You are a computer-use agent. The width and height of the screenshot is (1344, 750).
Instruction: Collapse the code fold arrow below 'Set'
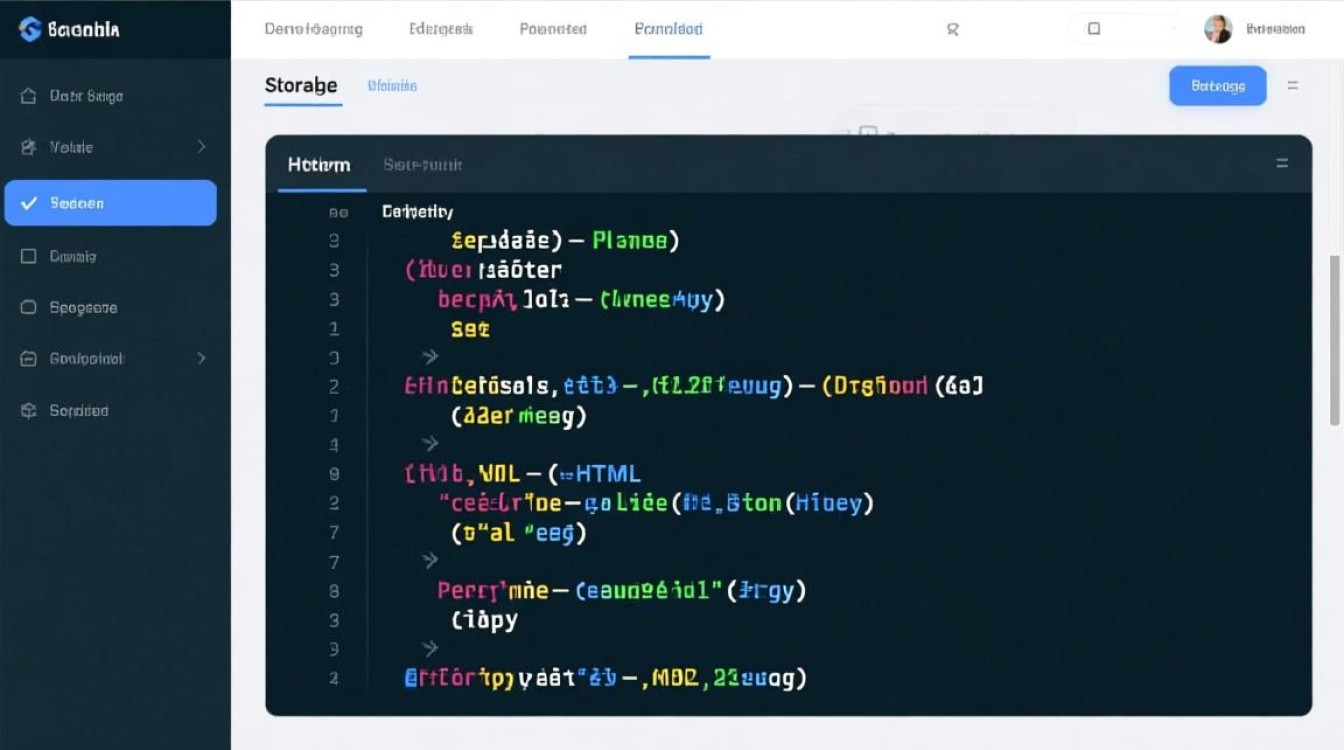[430, 356]
